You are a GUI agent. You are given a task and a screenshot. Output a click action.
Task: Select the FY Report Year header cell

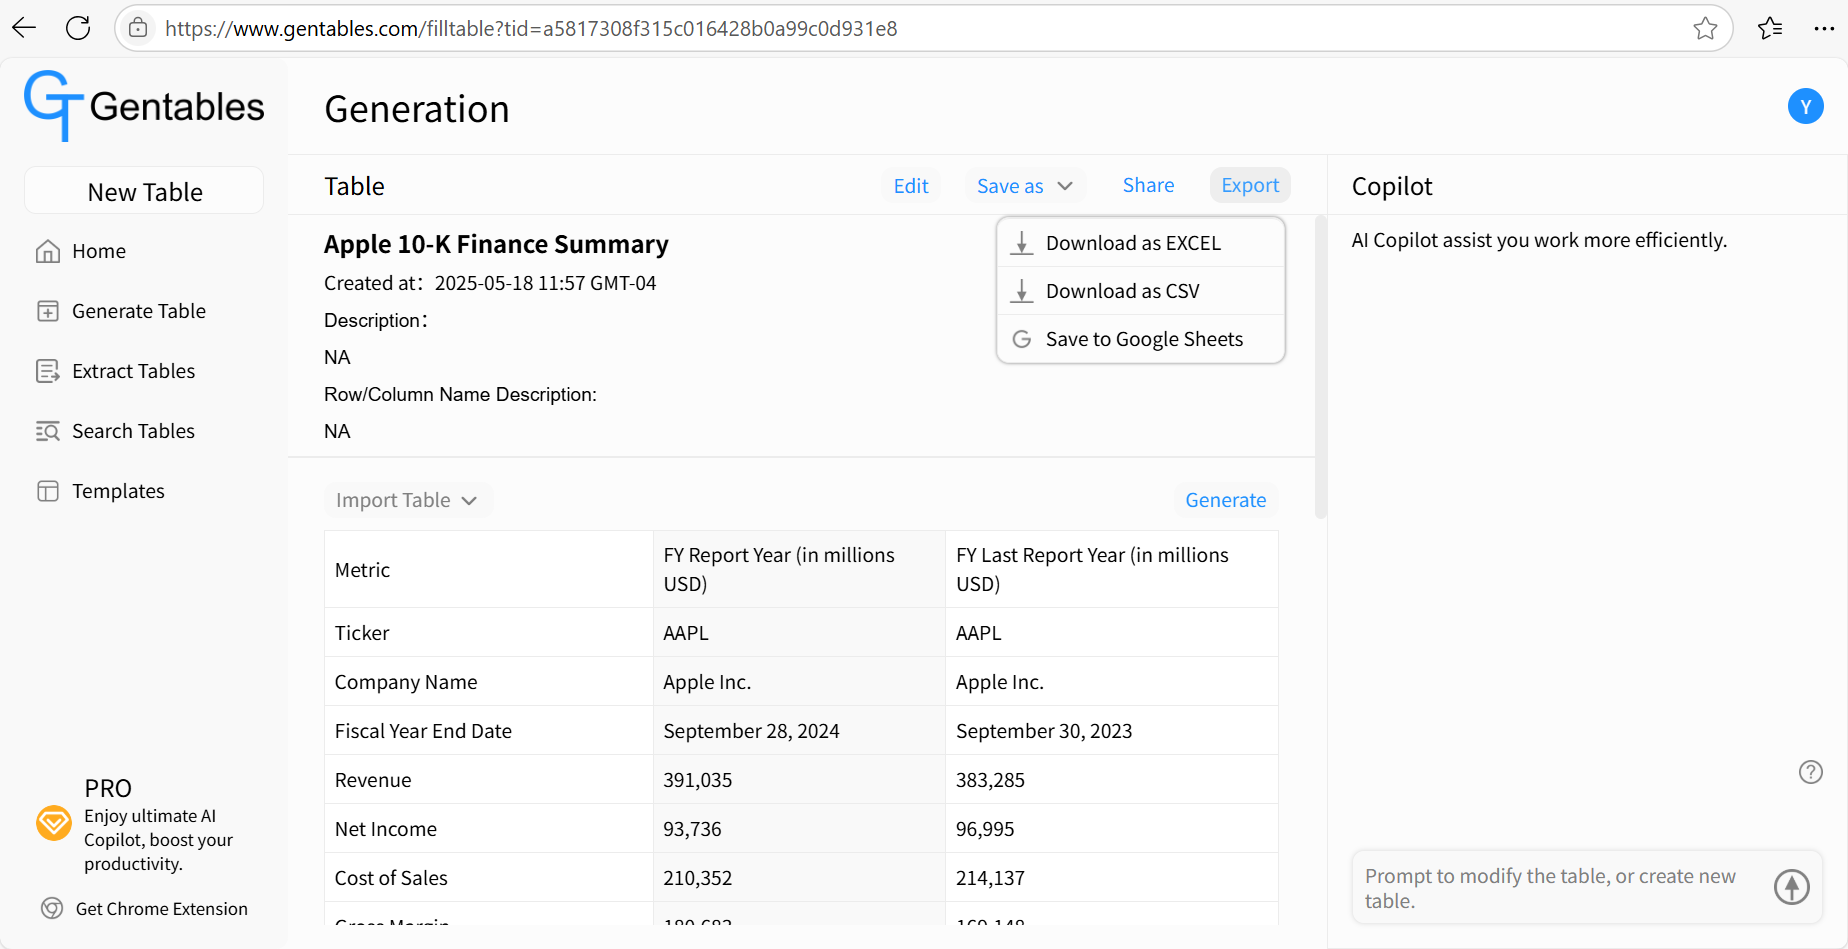click(798, 570)
